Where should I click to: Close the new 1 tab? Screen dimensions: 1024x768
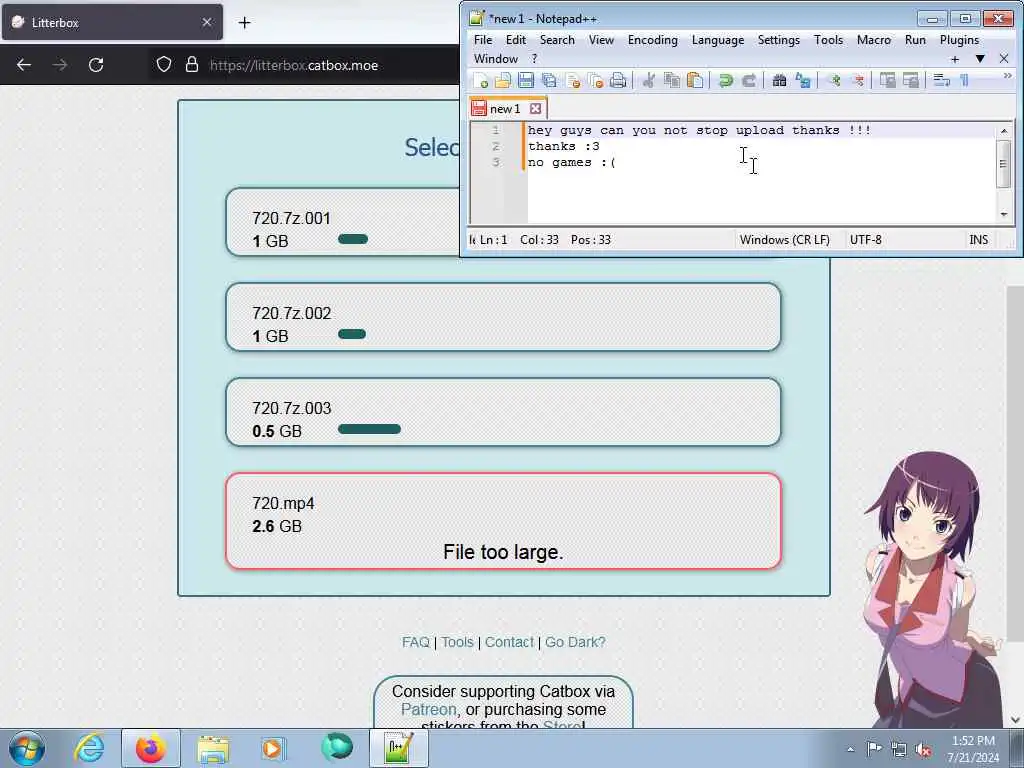pos(536,108)
